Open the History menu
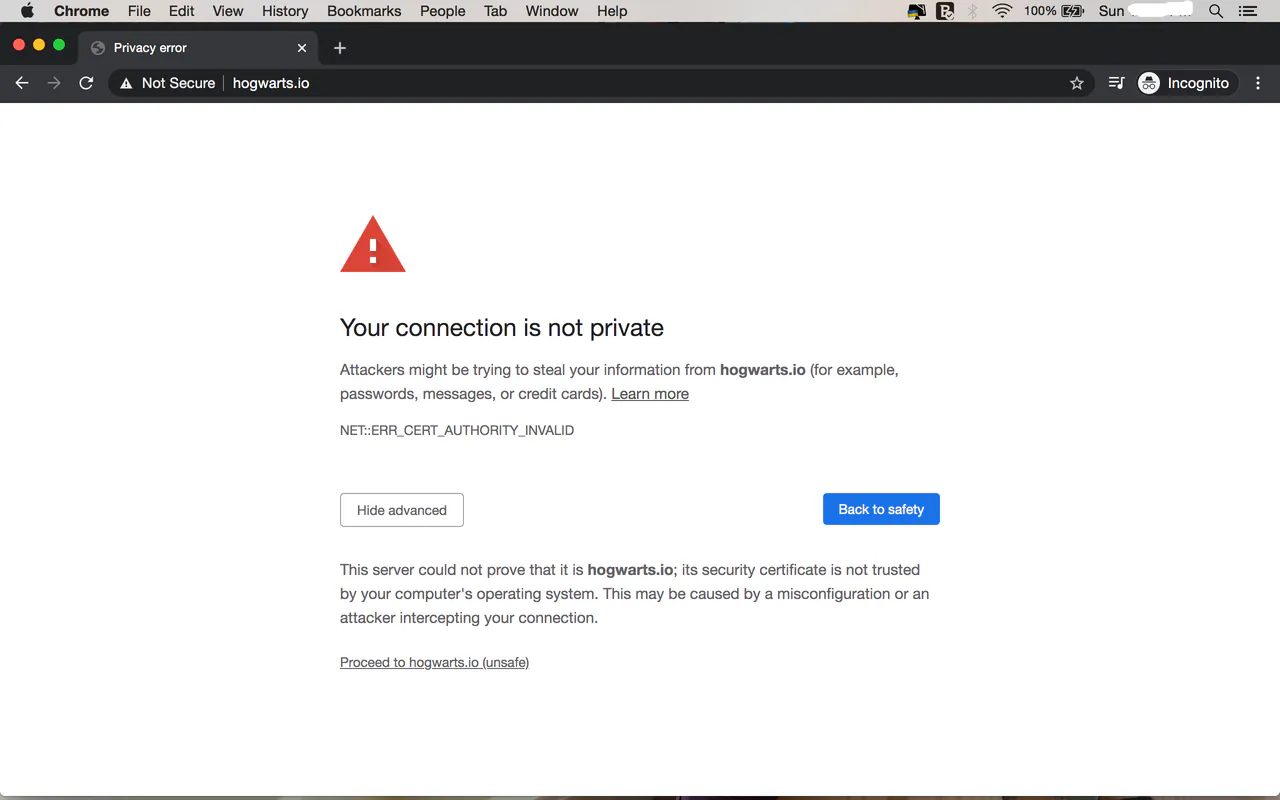 pyautogui.click(x=285, y=11)
